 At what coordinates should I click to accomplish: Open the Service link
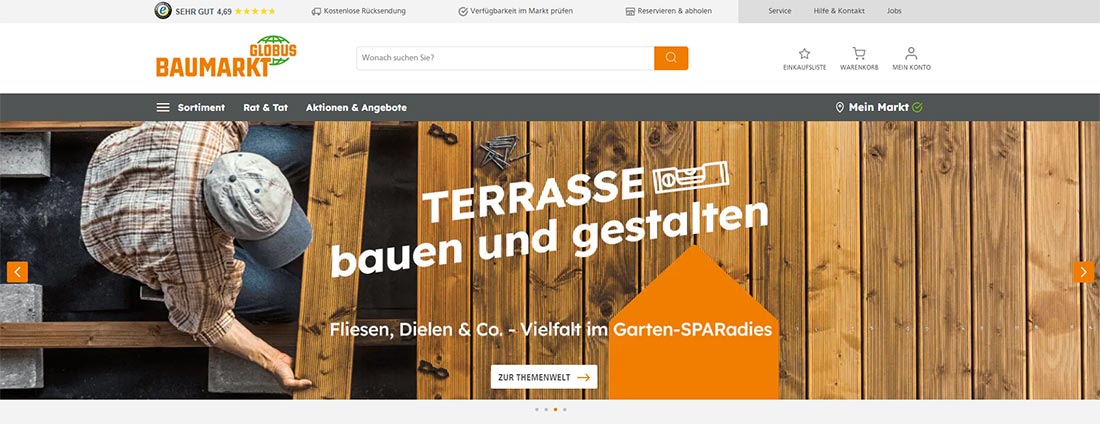pos(779,11)
